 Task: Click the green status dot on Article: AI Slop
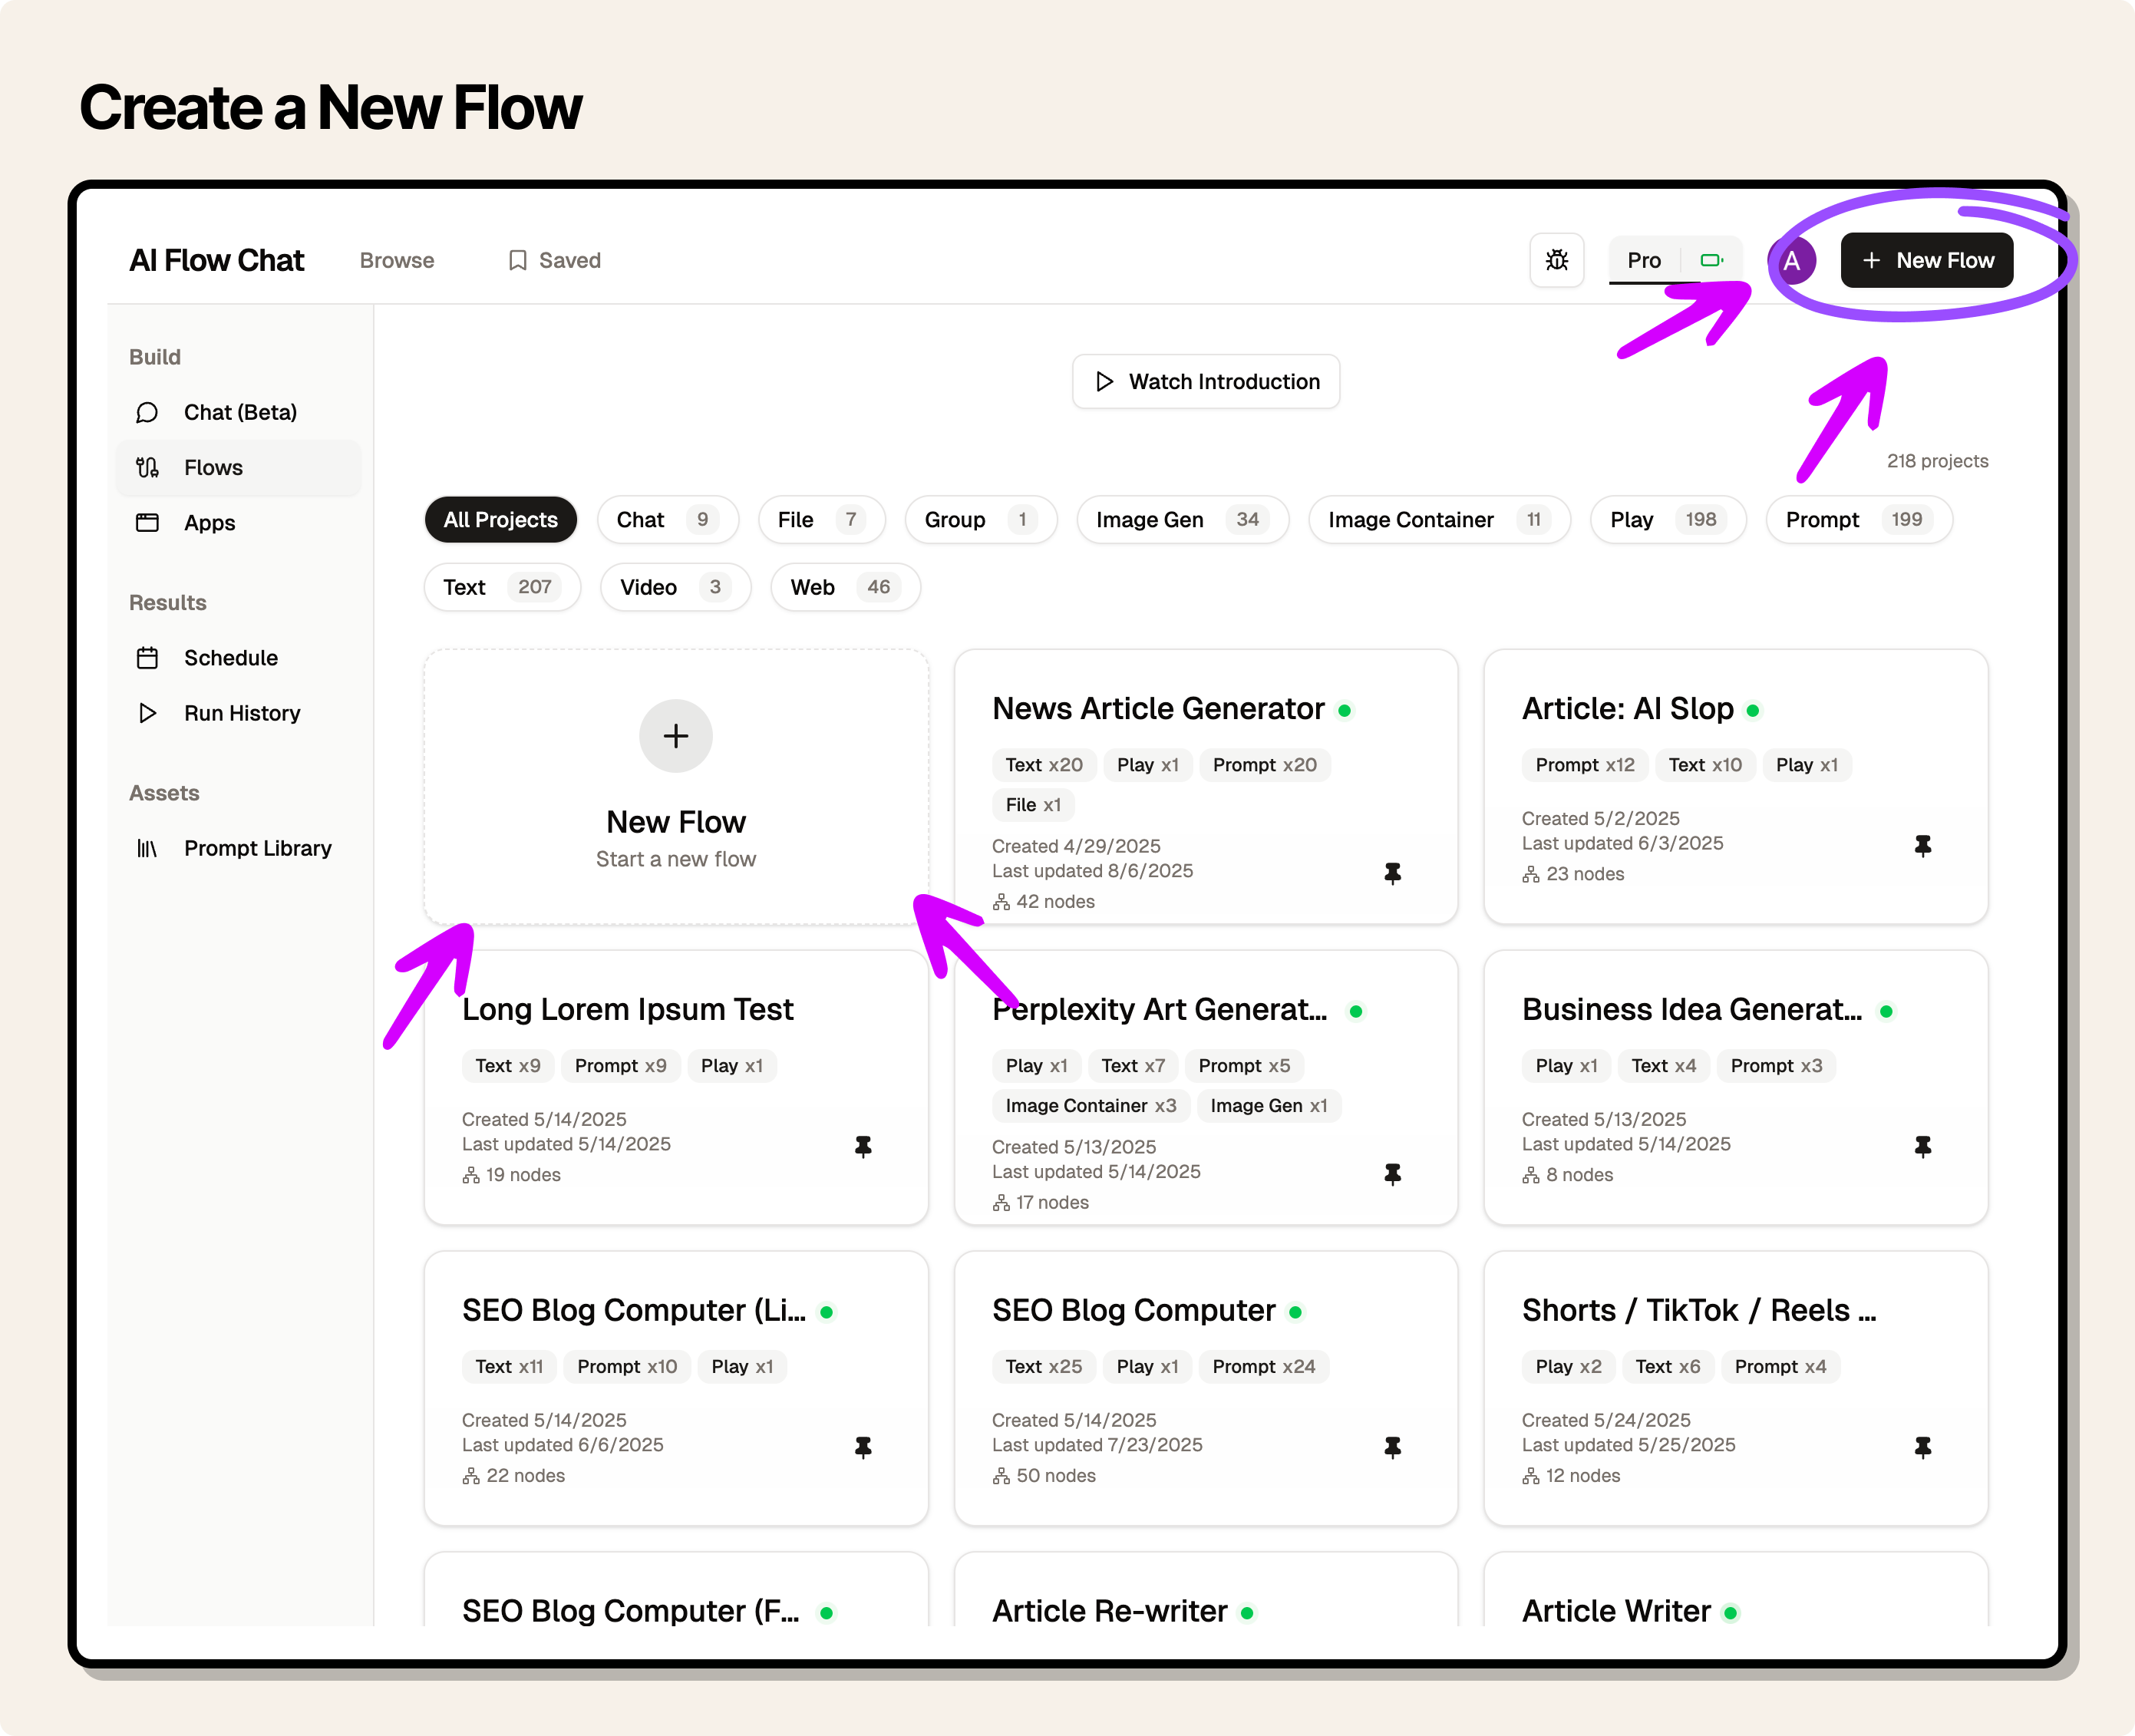(x=1753, y=710)
